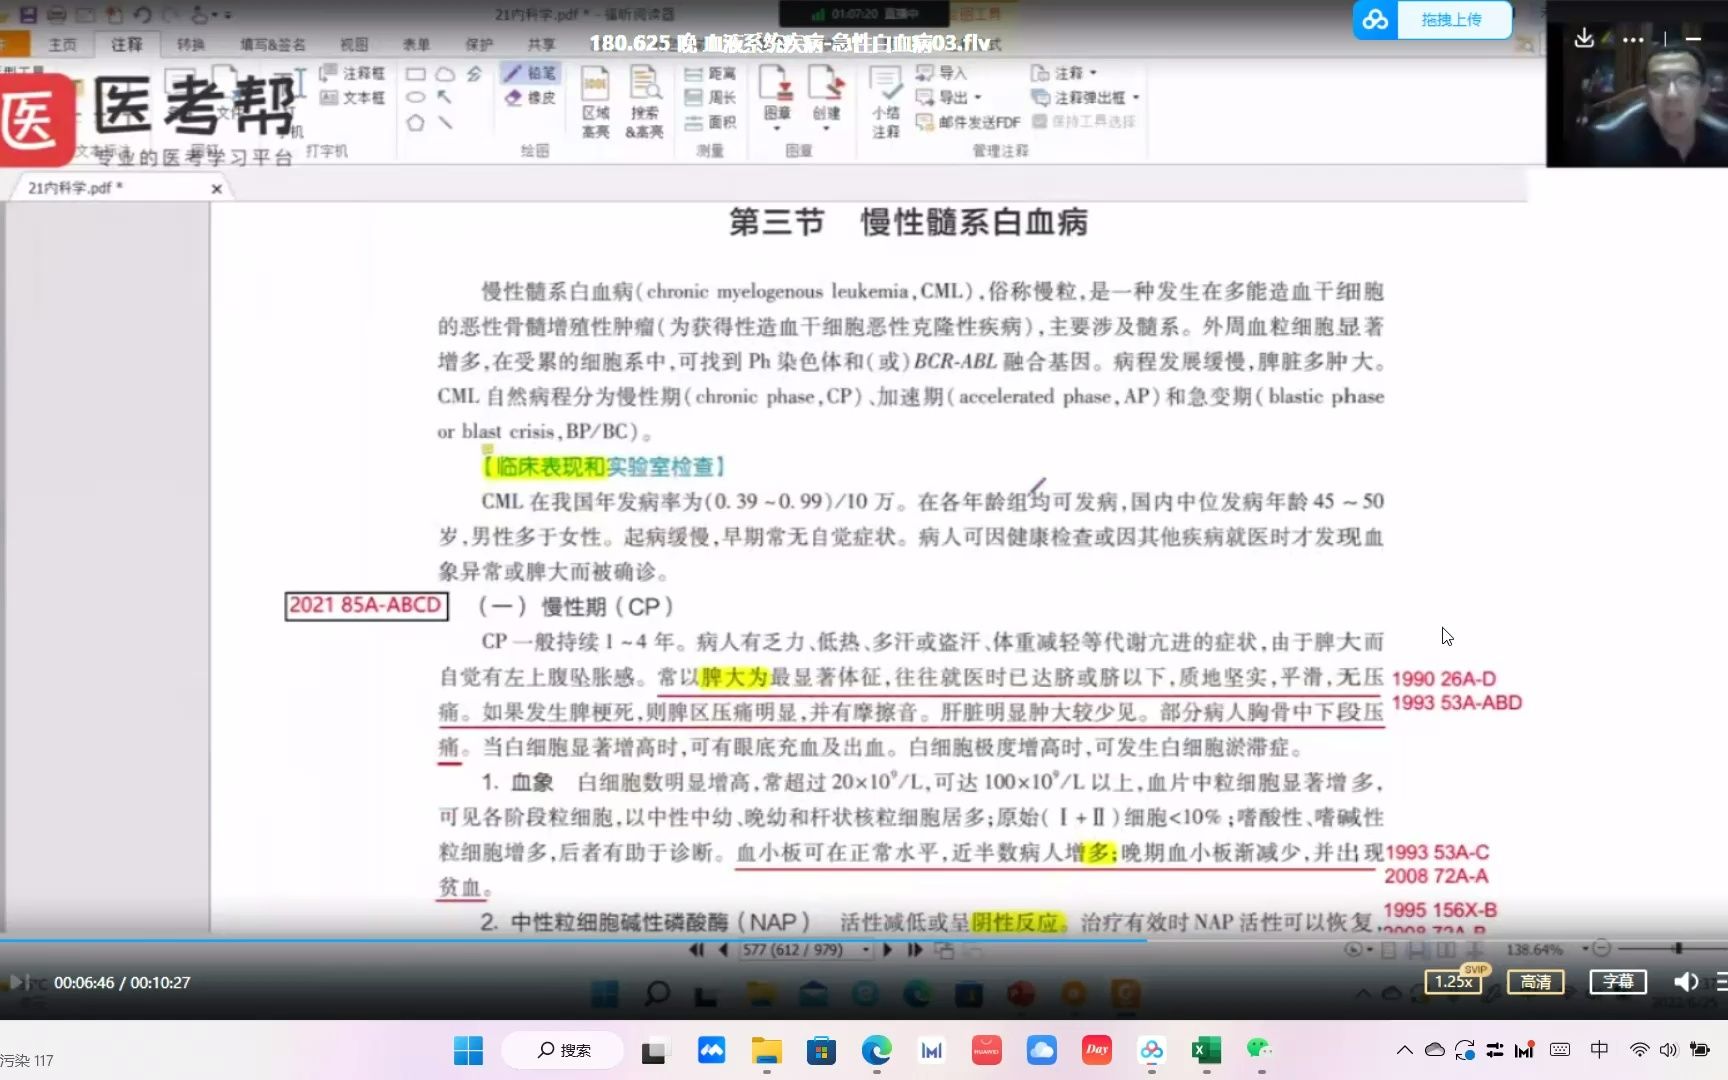
Task: Open Excel from the taskbar
Action: (x=1206, y=1050)
